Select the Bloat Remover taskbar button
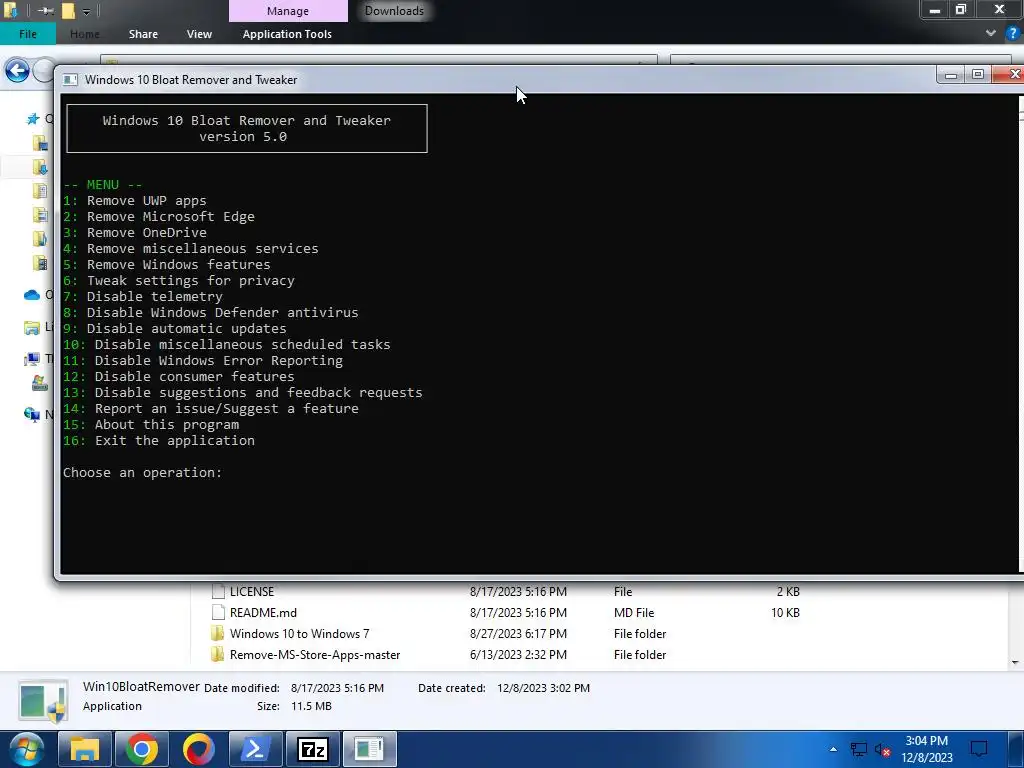Screen dimensions: 1024x768 coord(370,749)
